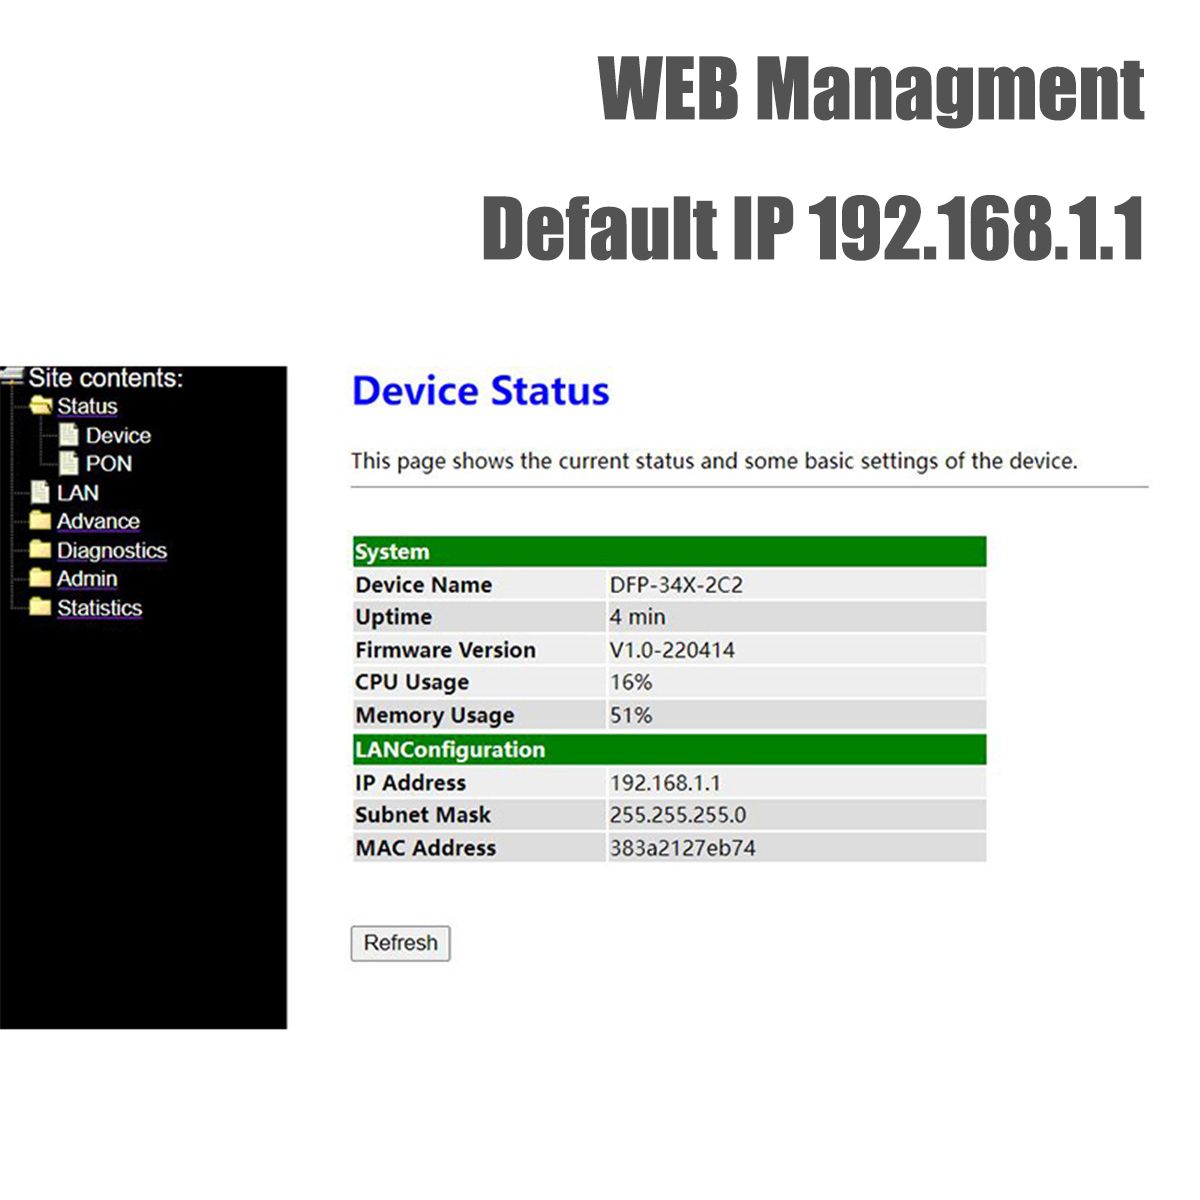
Task: Click the Site contents root icon
Action: [12, 377]
